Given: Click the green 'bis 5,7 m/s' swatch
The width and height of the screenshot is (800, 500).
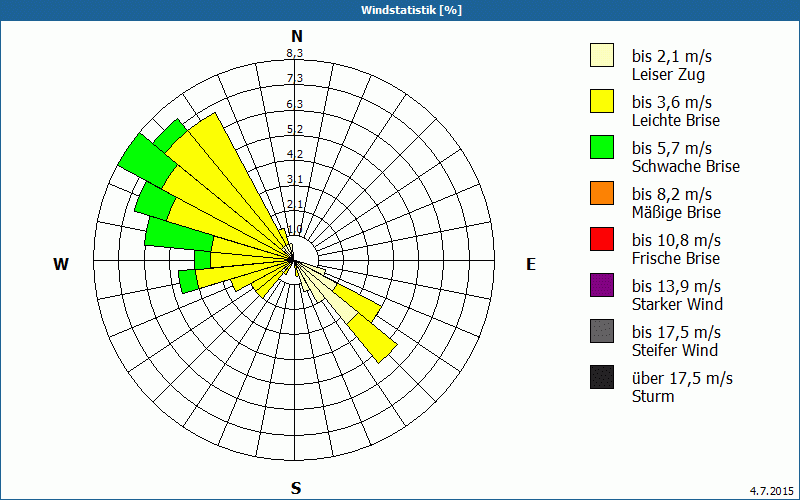Looking at the screenshot, I should point(602,147).
